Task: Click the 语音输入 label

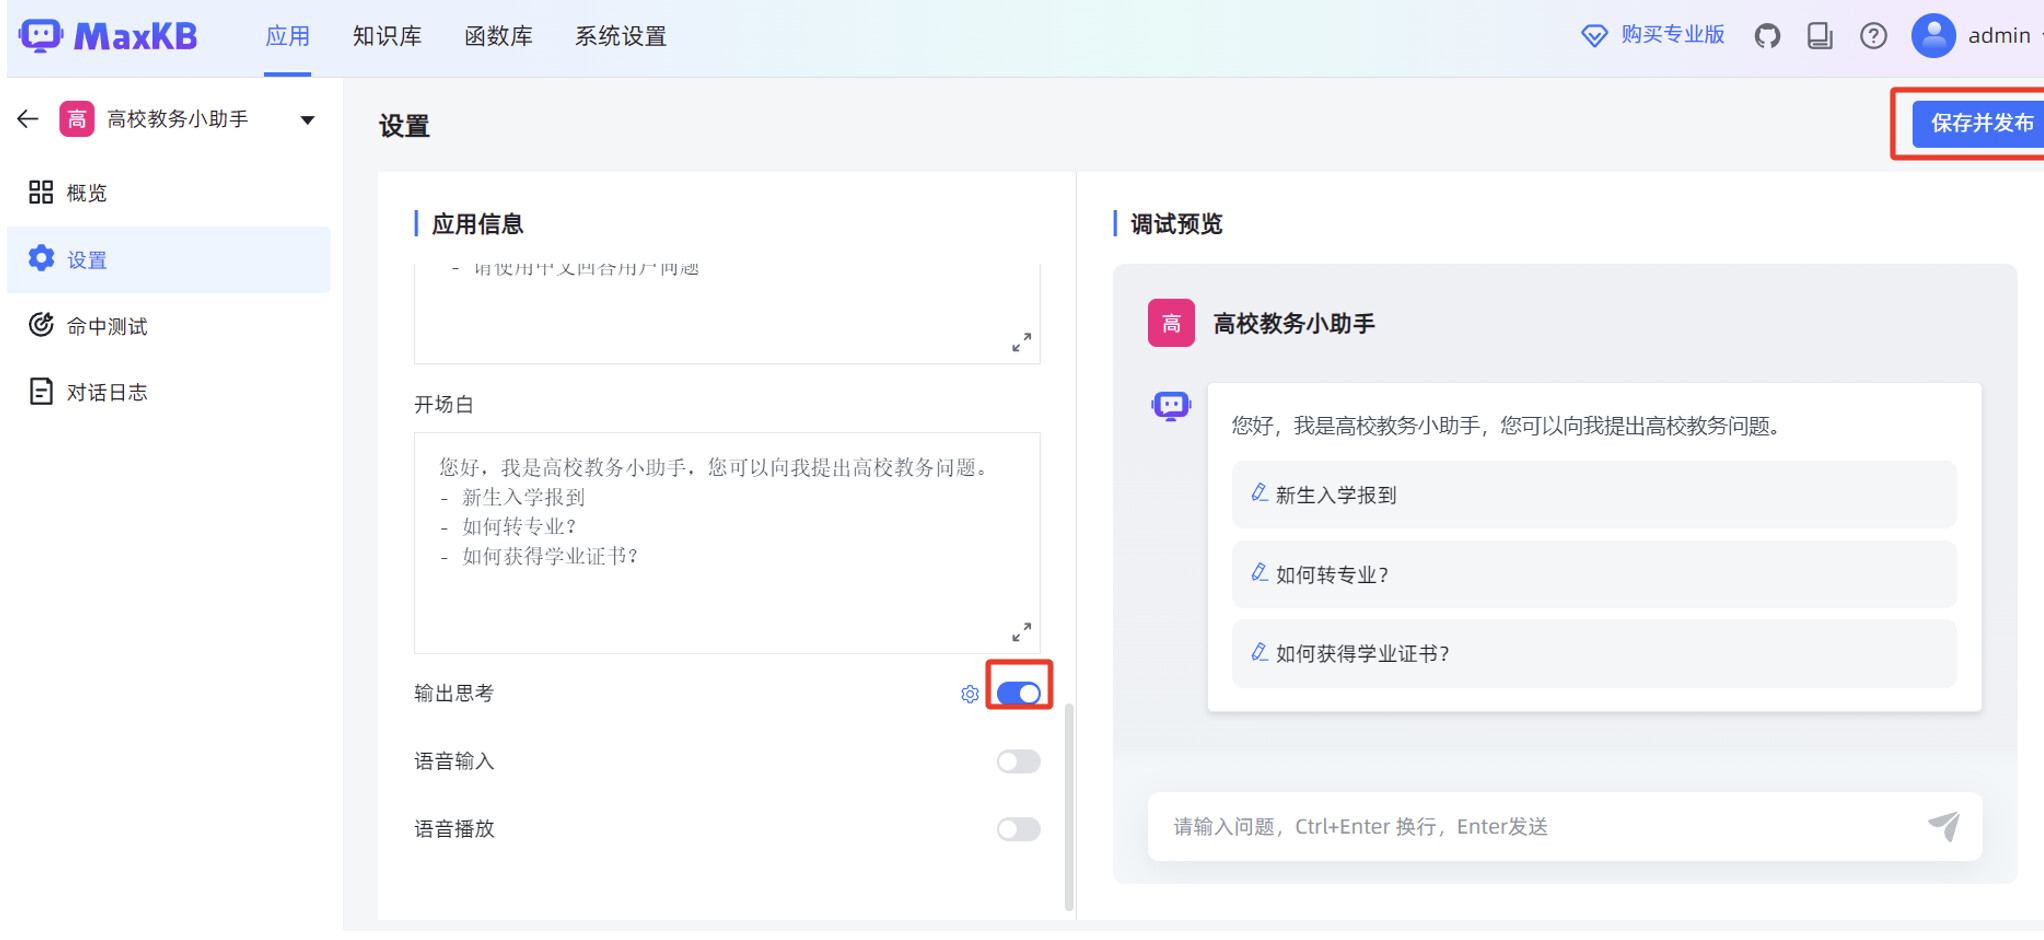Action: [454, 761]
